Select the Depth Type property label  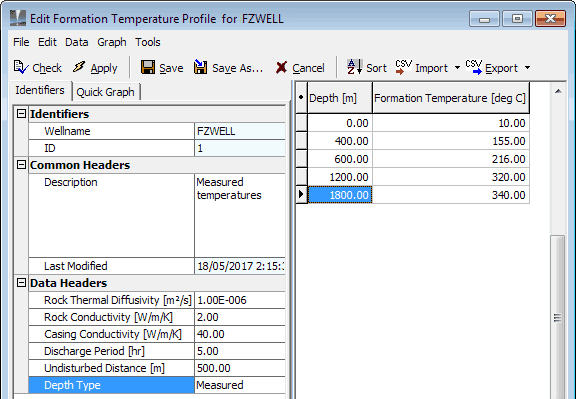point(111,385)
